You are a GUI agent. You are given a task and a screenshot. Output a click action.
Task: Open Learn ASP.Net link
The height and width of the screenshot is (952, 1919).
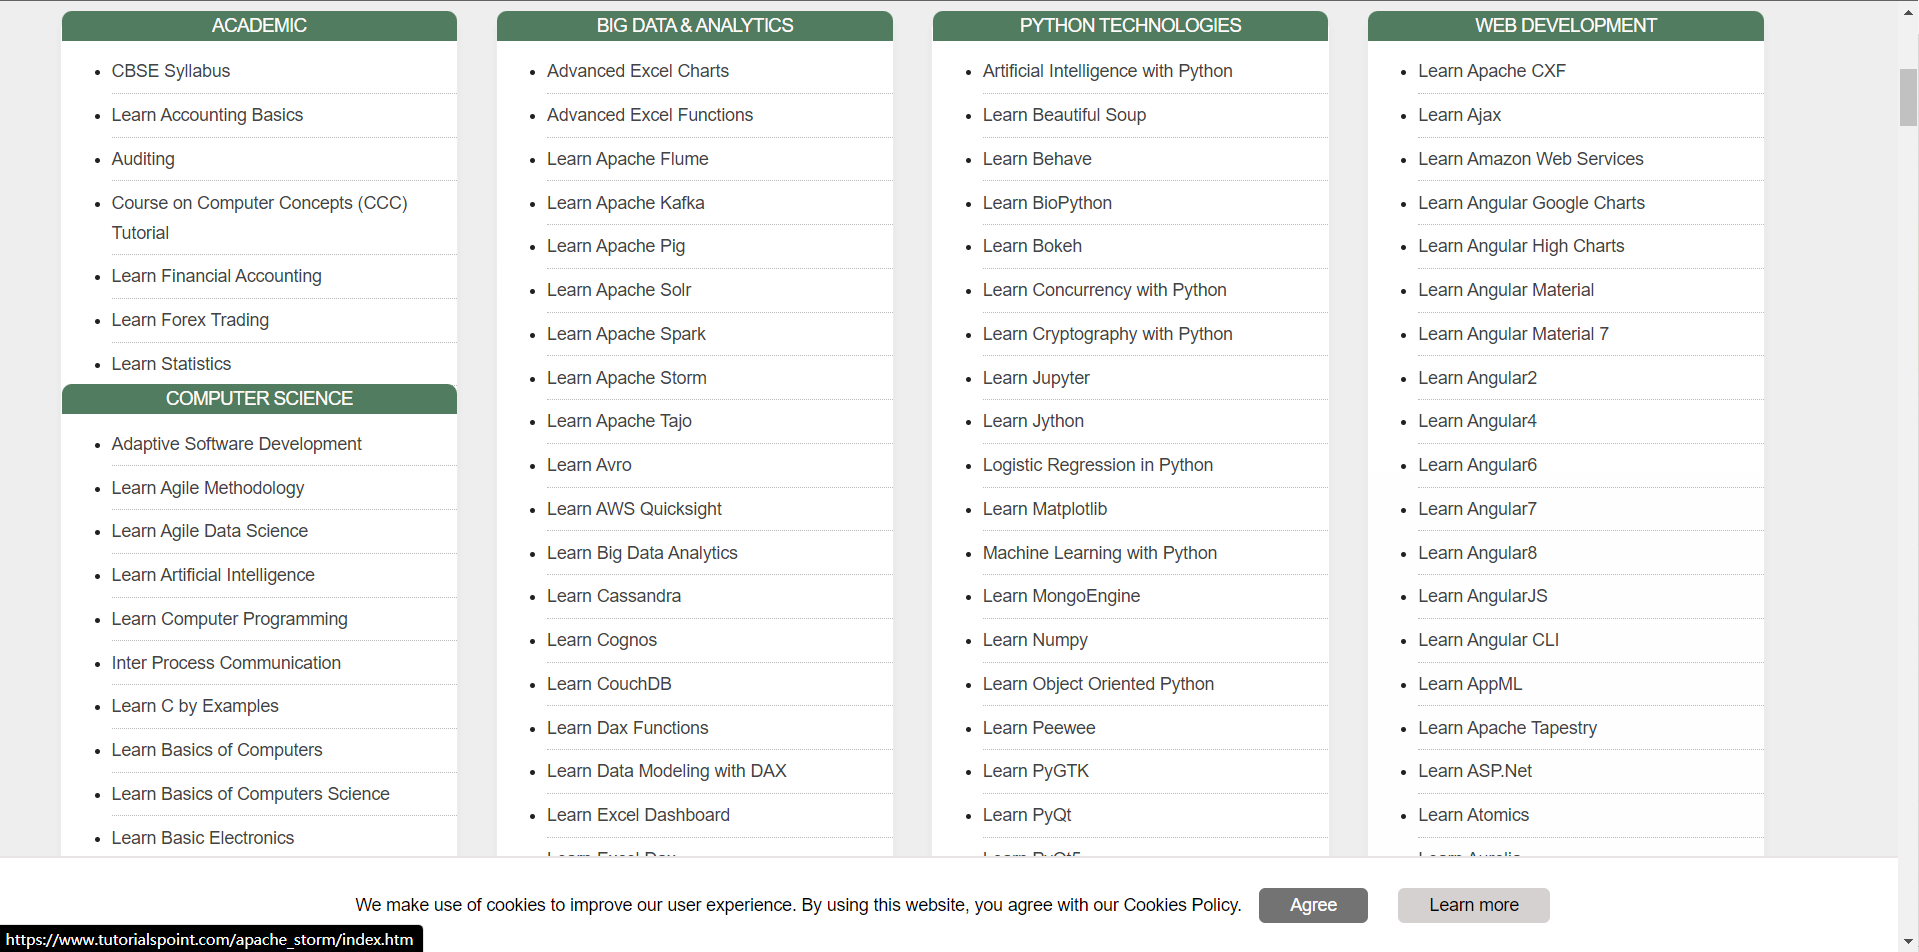[x=1475, y=771]
